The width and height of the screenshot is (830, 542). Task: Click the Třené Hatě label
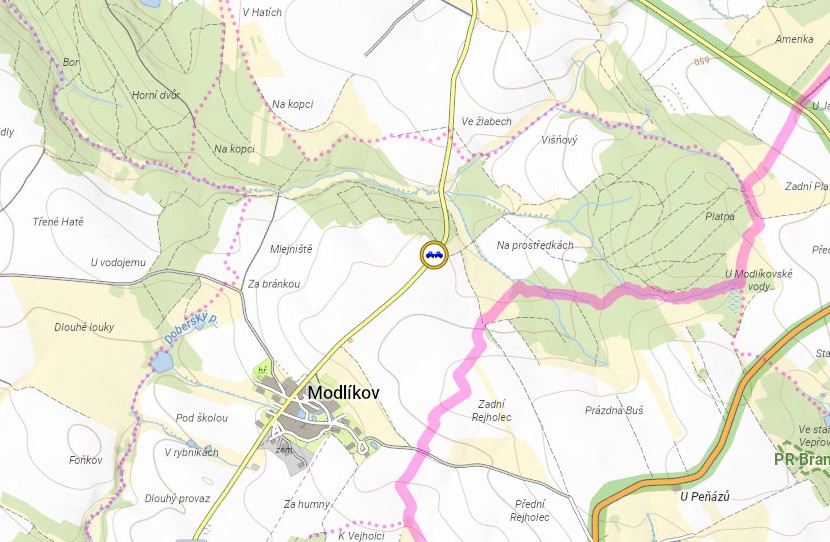coord(58,222)
